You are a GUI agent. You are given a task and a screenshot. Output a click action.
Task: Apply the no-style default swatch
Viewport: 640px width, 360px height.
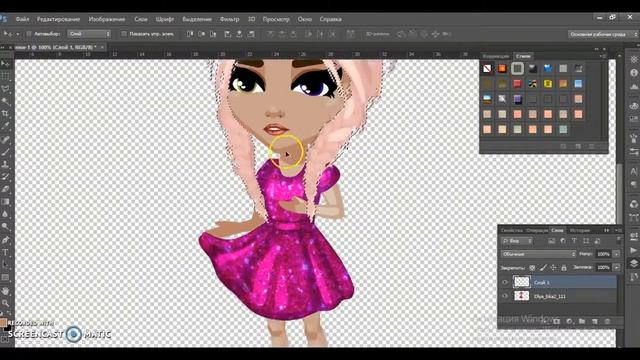[x=487, y=69]
